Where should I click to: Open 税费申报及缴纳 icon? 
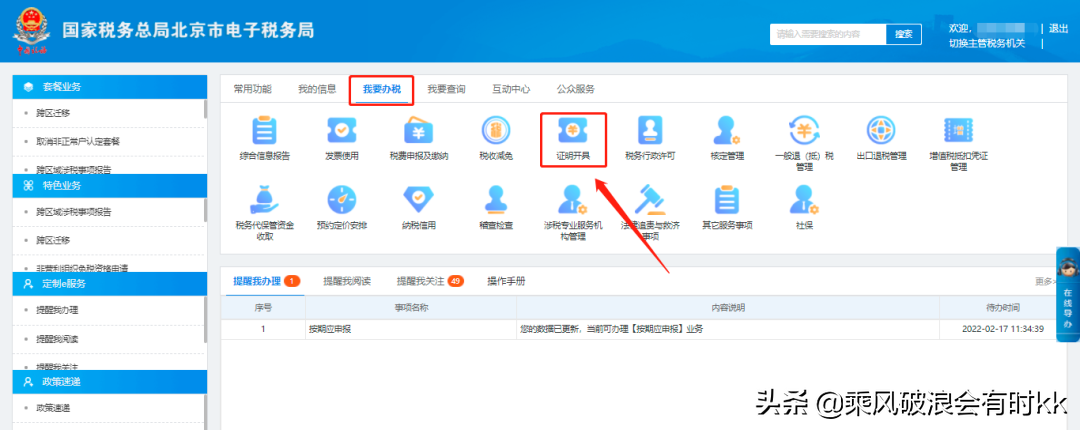tap(419, 130)
